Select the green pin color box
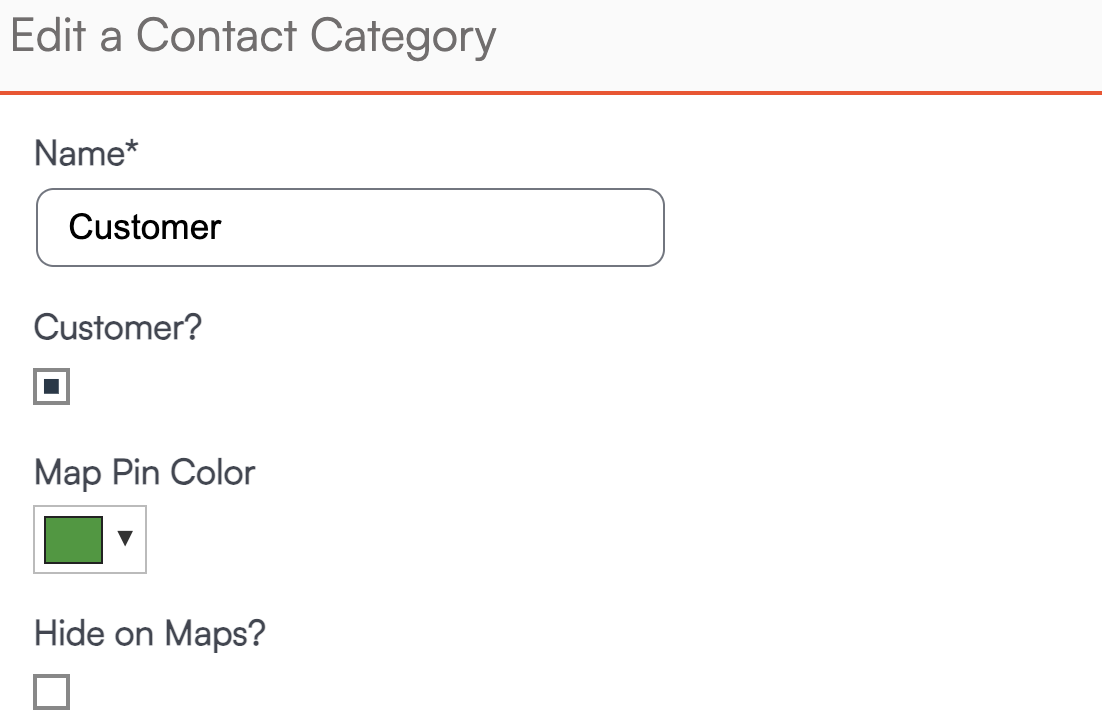The height and width of the screenshot is (724, 1102). pos(74,540)
